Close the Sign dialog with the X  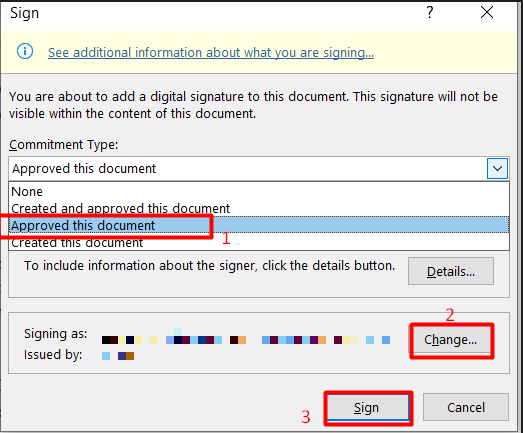487,13
